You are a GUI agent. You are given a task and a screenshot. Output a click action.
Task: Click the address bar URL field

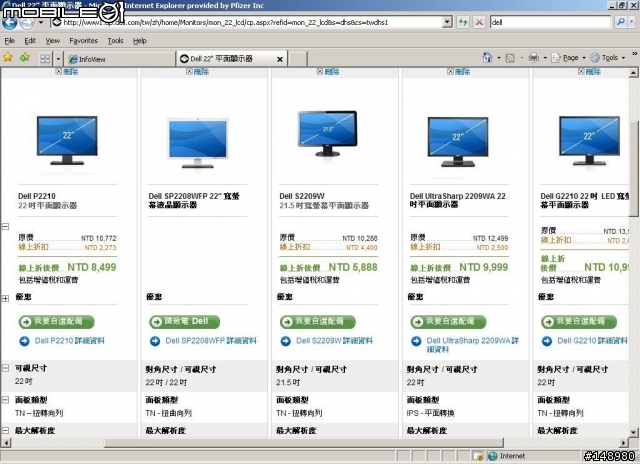coord(247,22)
